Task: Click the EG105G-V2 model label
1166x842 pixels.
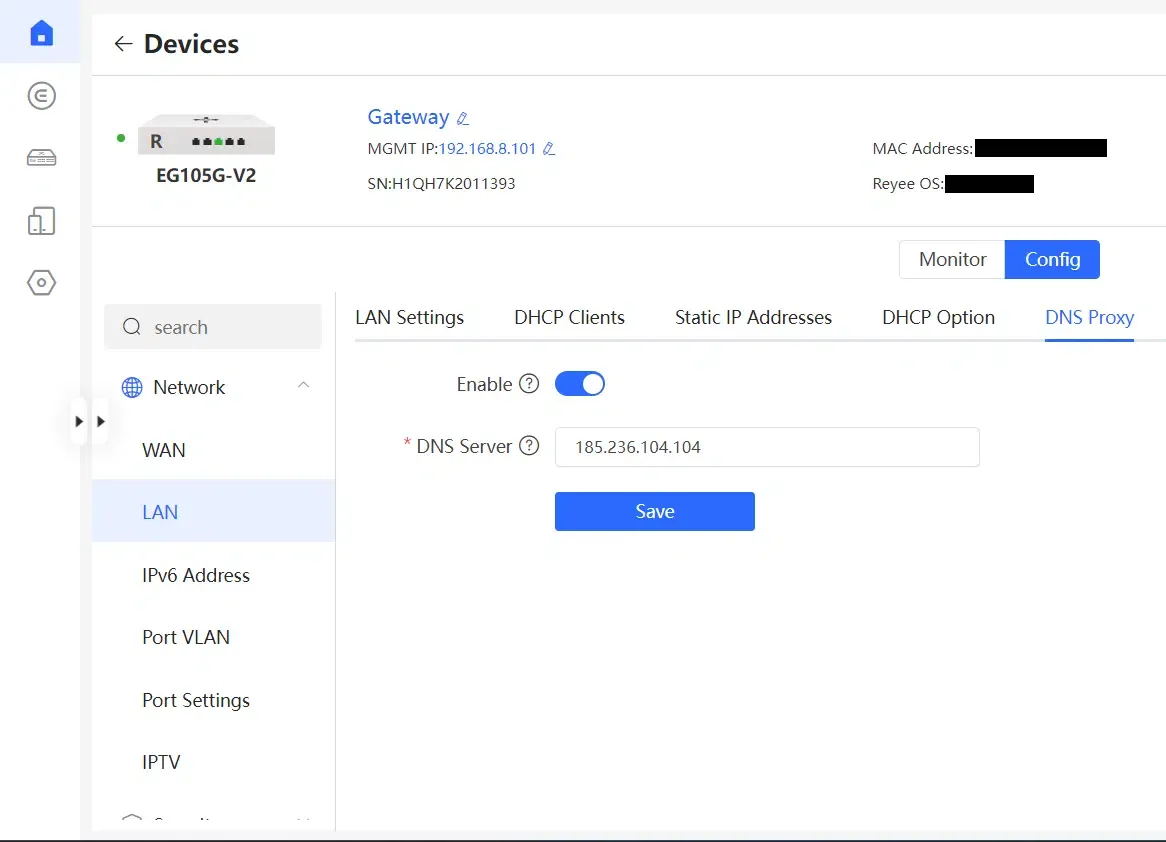Action: coord(206,176)
